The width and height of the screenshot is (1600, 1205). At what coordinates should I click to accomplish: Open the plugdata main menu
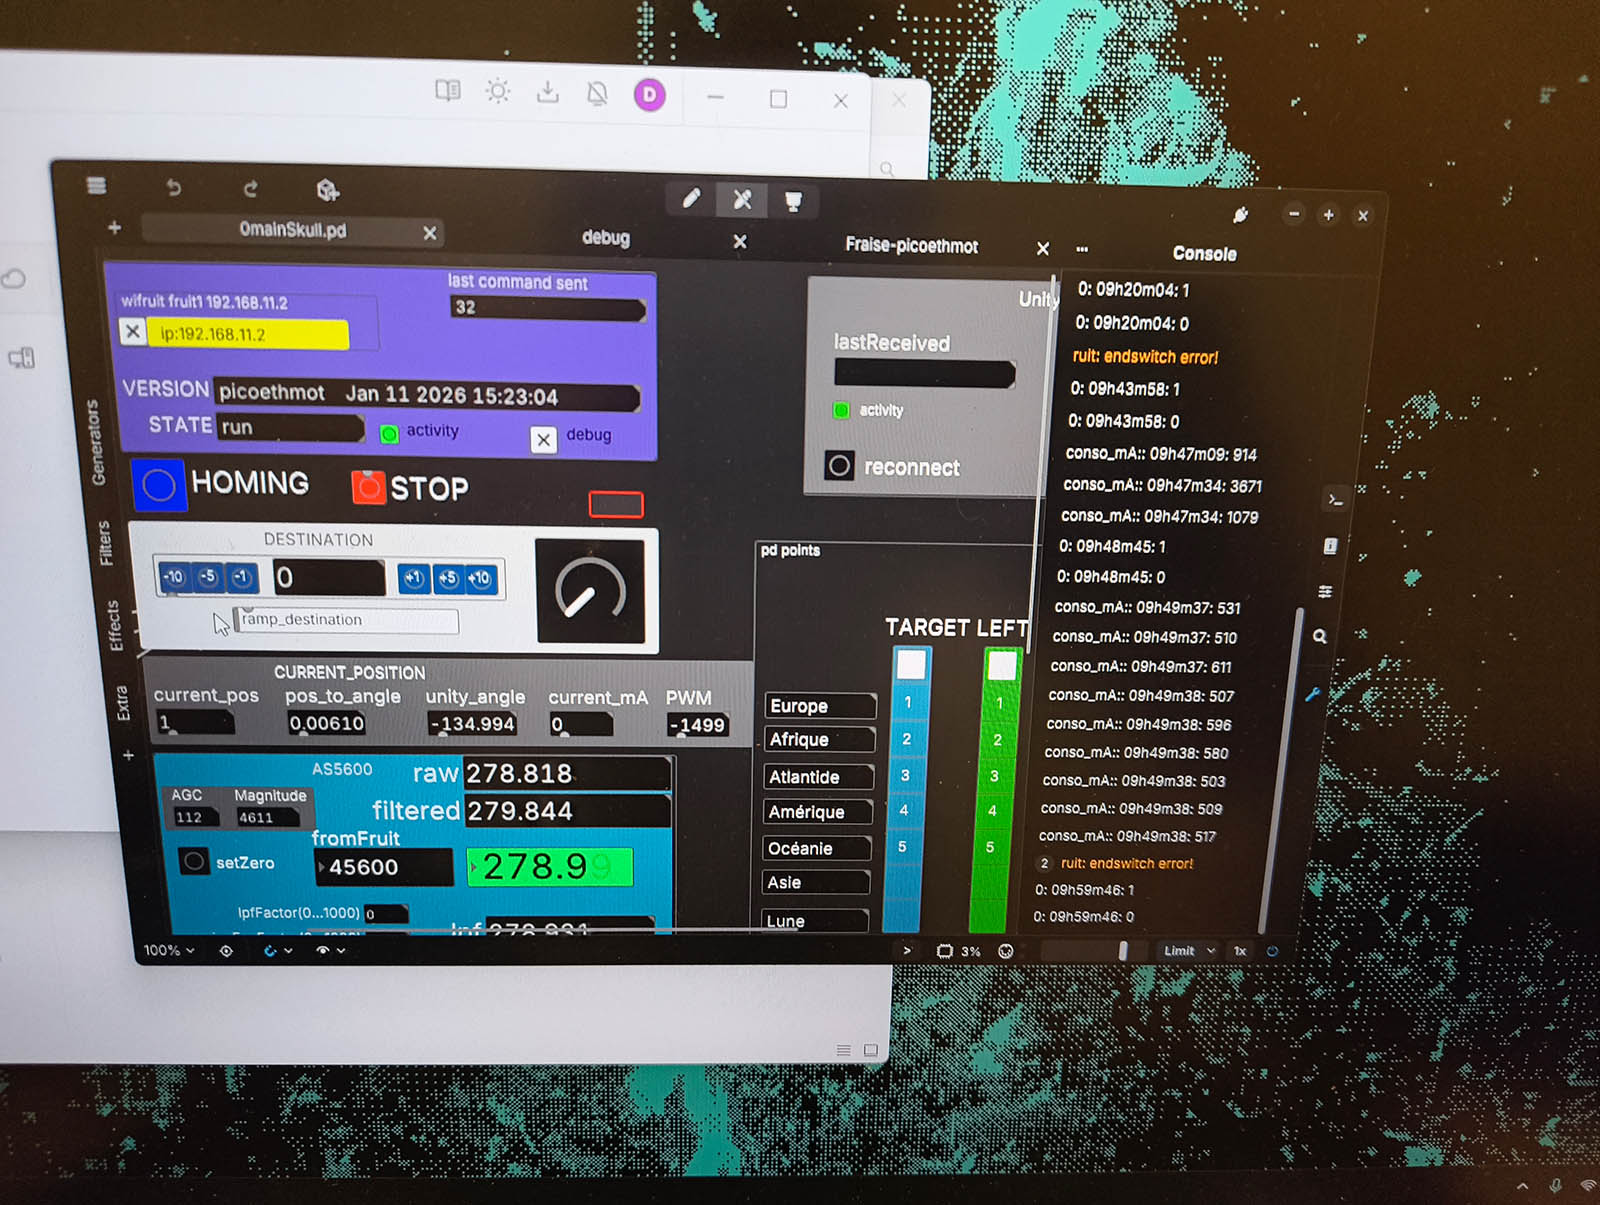tap(96, 185)
